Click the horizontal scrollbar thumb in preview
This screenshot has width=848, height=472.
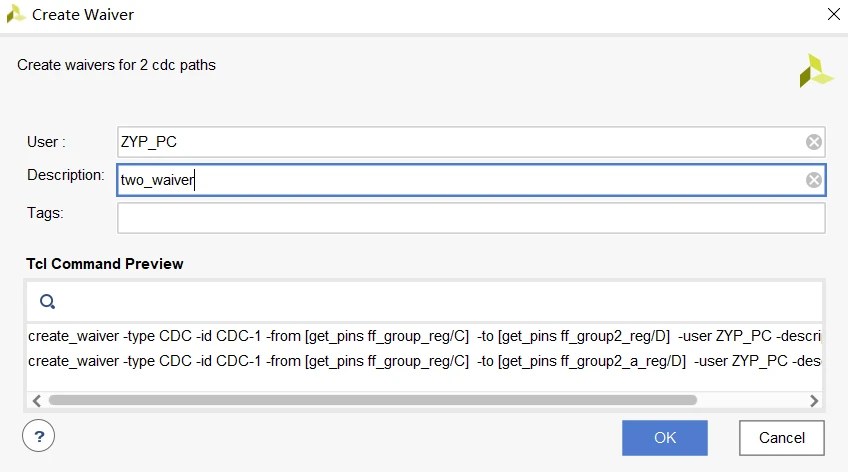(x=372, y=400)
